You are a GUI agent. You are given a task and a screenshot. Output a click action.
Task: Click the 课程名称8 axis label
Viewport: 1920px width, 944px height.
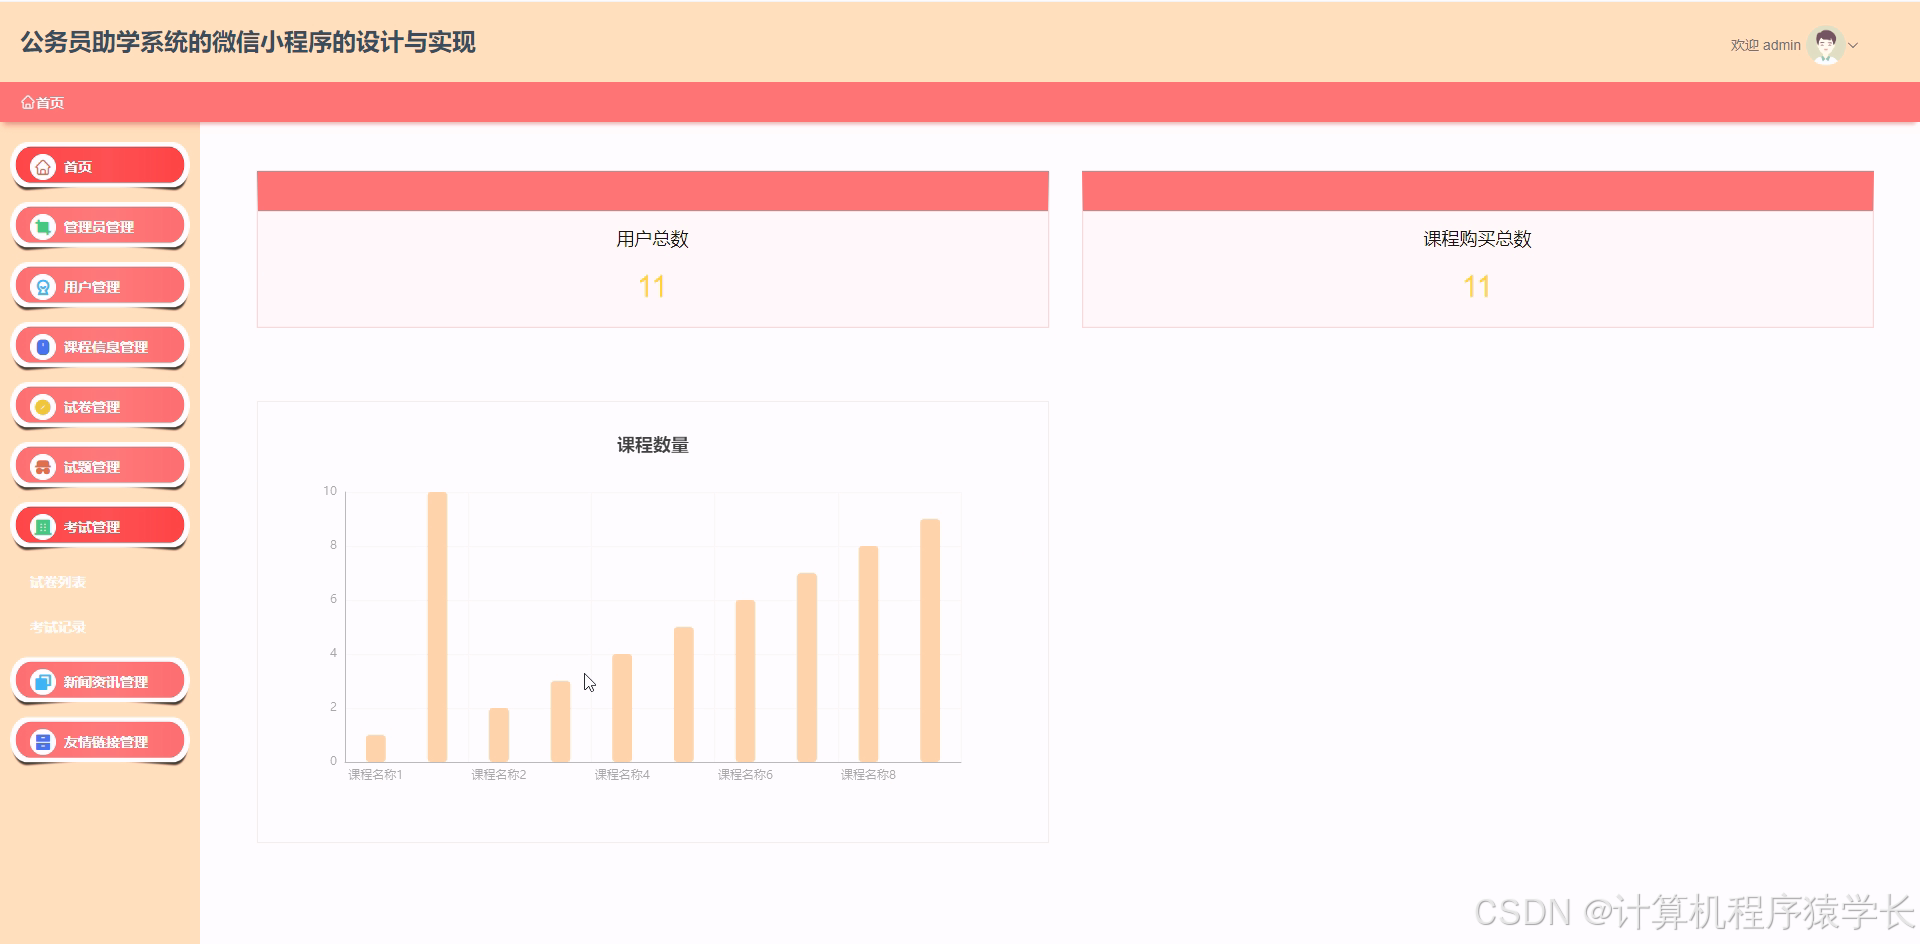click(868, 775)
